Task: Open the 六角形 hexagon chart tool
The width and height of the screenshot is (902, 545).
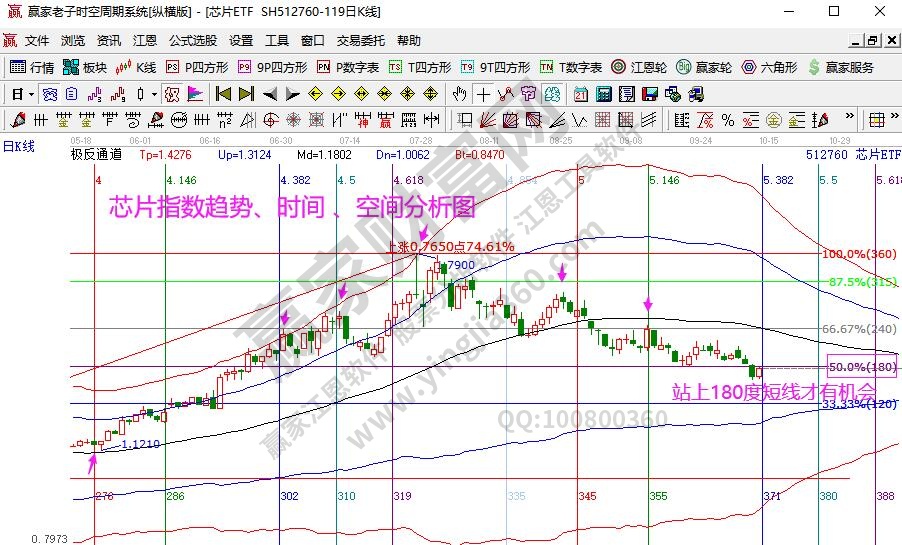Action: pos(768,67)
